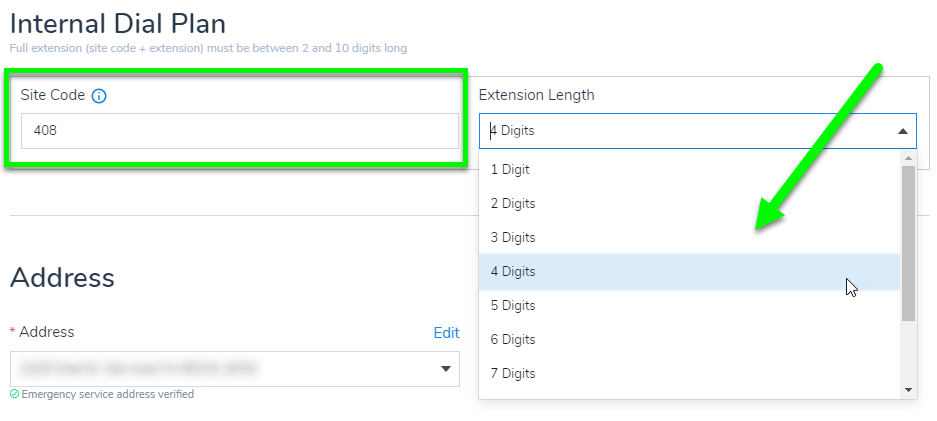Click the Site Code info icon

99,96
